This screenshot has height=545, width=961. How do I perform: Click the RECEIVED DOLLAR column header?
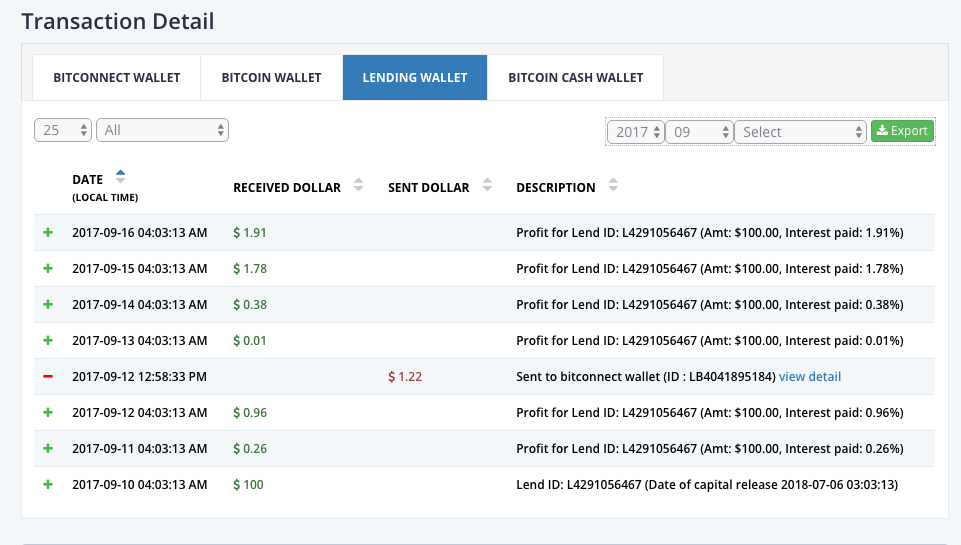click(287, 188)
